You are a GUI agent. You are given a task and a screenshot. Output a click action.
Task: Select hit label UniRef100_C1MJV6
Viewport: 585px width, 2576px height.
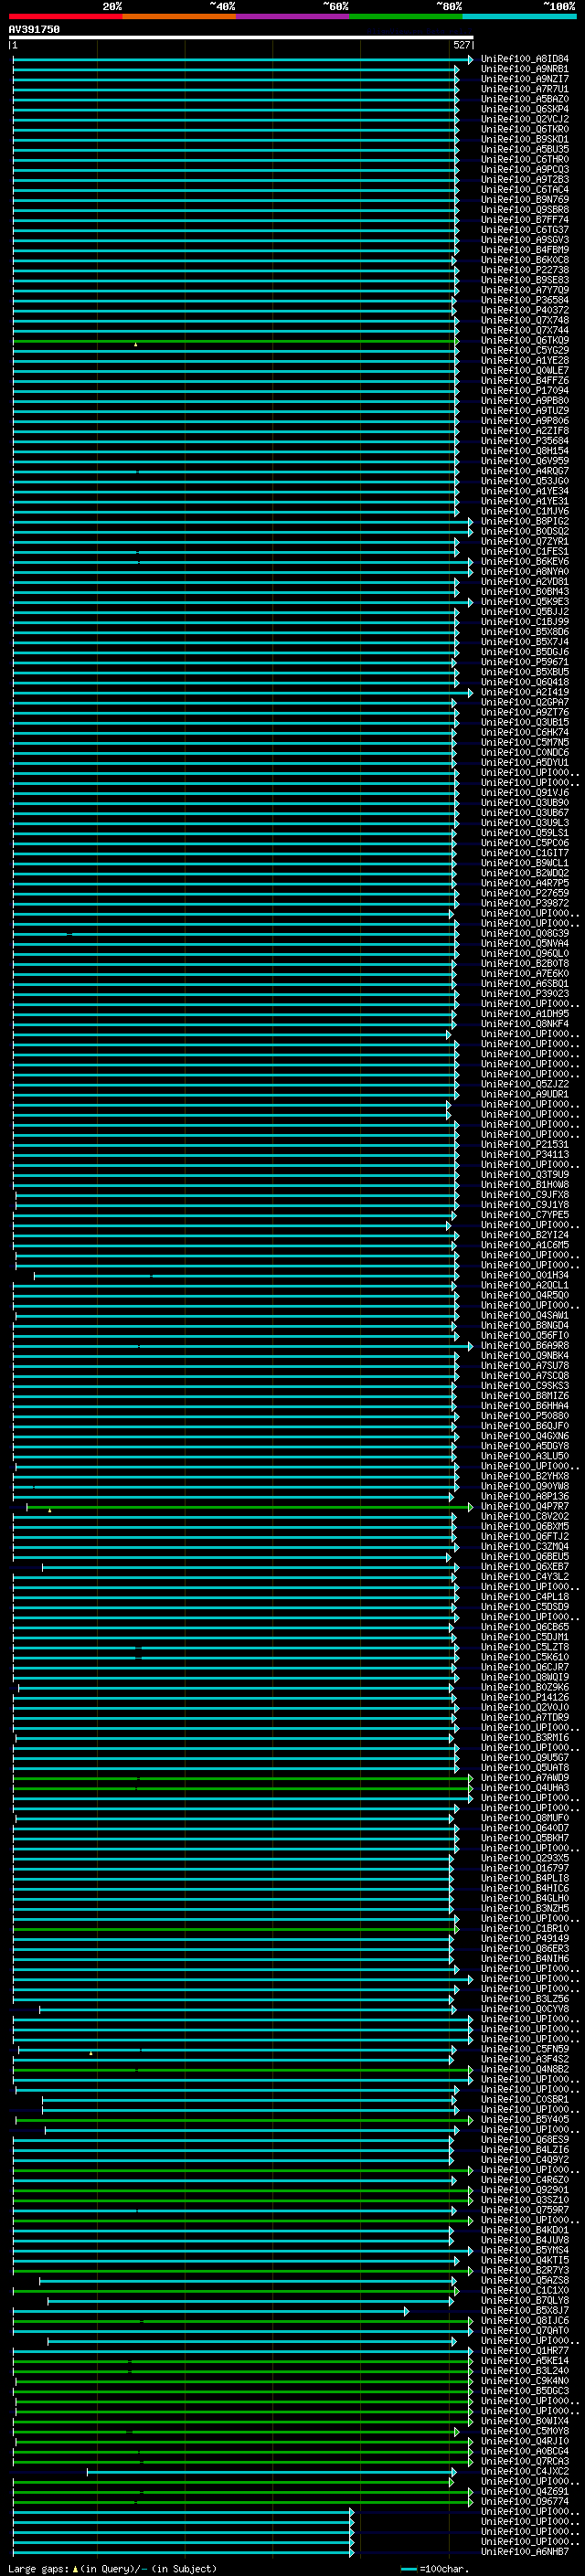(x=525, y=511)
